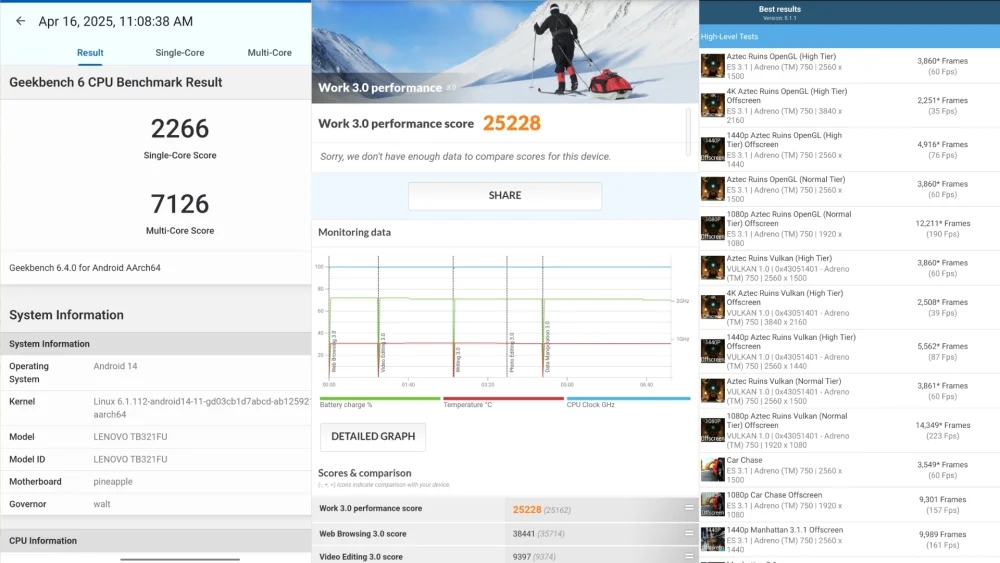Open the DETAILED GRAPH button
This screenshot has height=563, width=1000.
[373, 437]
